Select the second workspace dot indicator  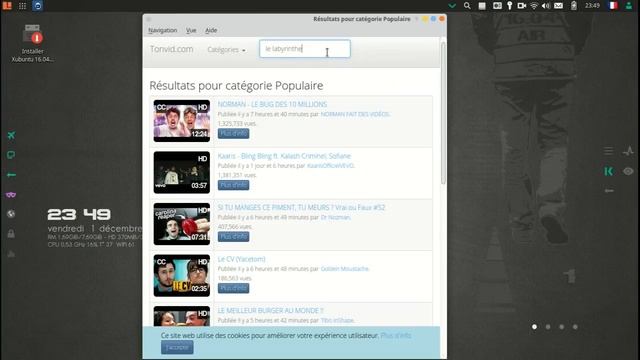click(548, 327)
